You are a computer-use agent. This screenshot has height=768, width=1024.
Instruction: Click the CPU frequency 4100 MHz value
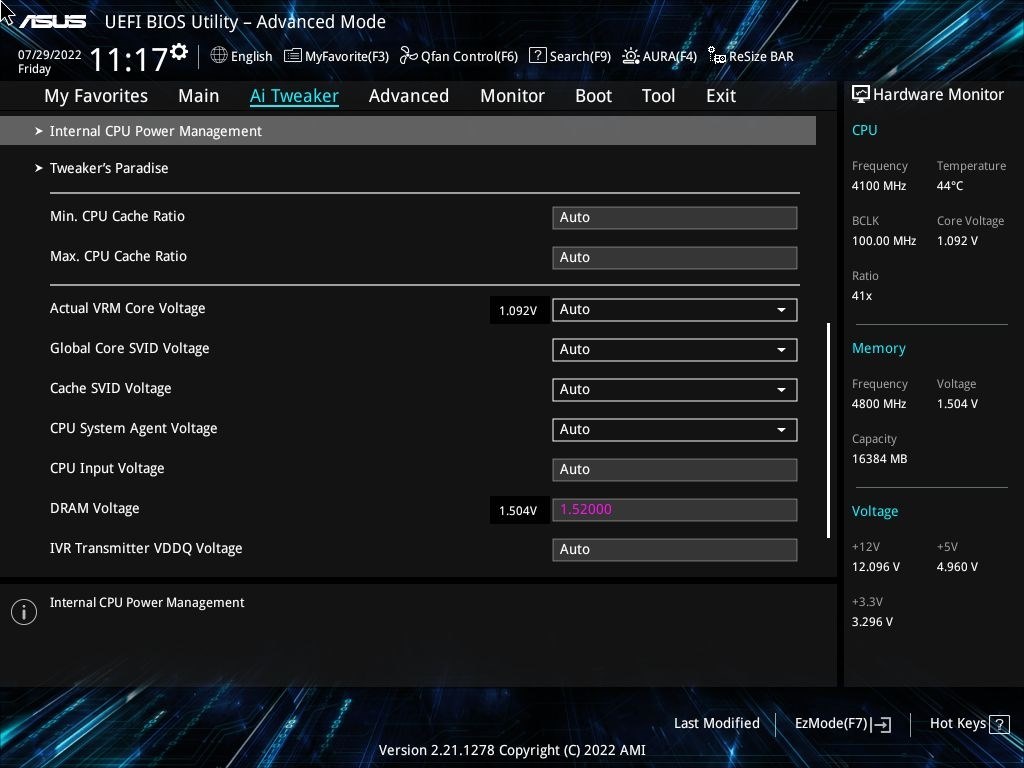pos(878,186)
